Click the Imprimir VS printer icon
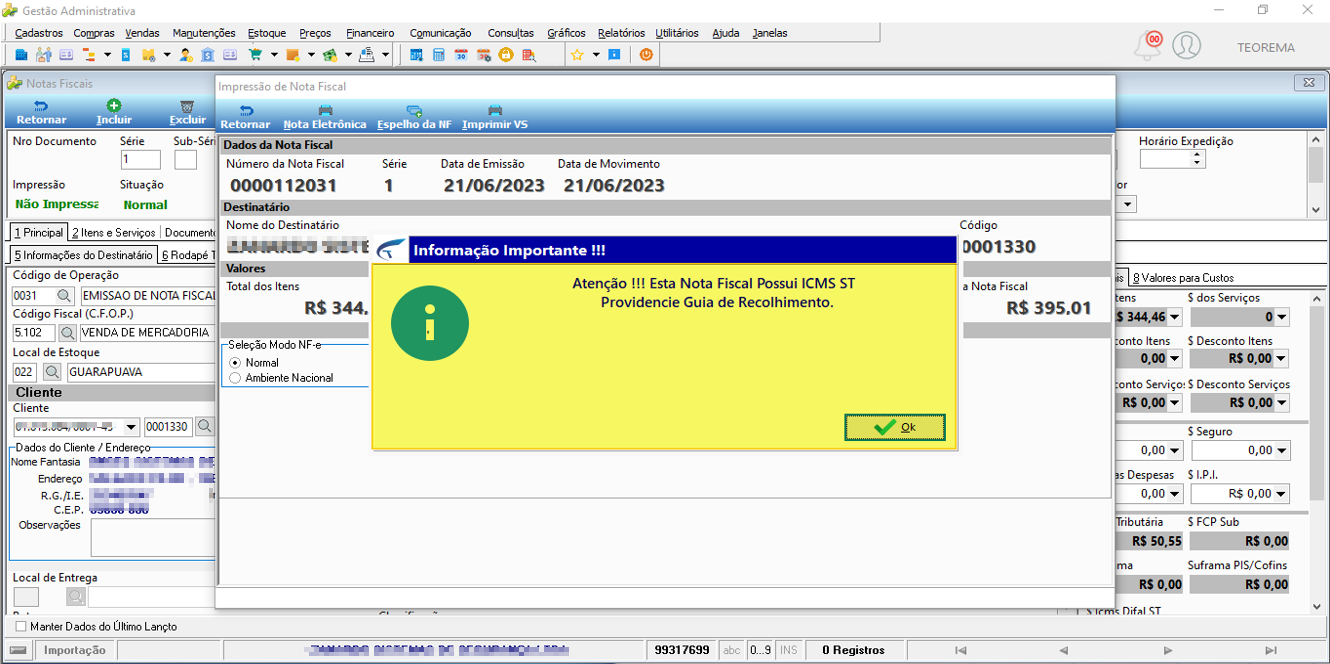1330x664 pixels. point(495,111)
